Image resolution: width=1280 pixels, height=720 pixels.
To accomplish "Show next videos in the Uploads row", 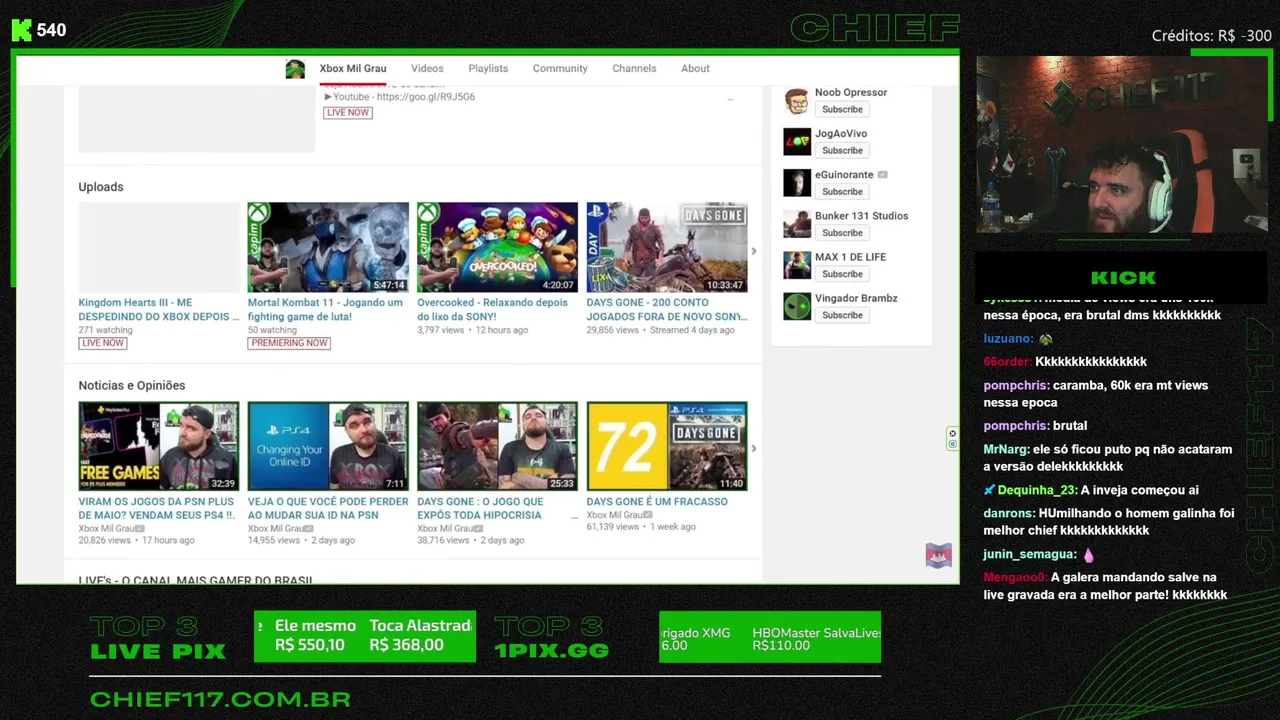I will pos(754,251).
